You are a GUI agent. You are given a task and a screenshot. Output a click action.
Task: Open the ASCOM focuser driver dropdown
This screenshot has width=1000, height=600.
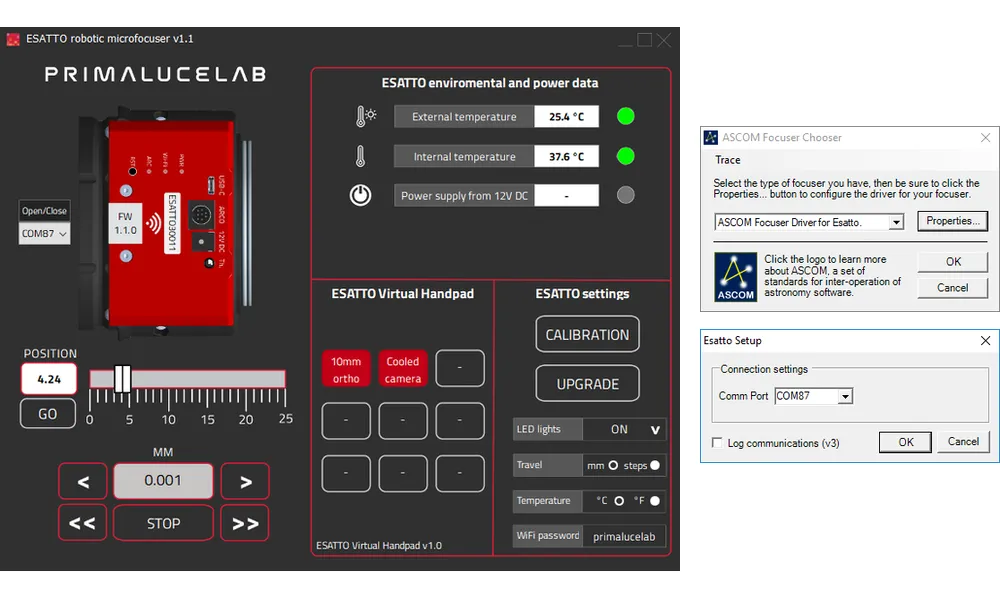[896, 222]
